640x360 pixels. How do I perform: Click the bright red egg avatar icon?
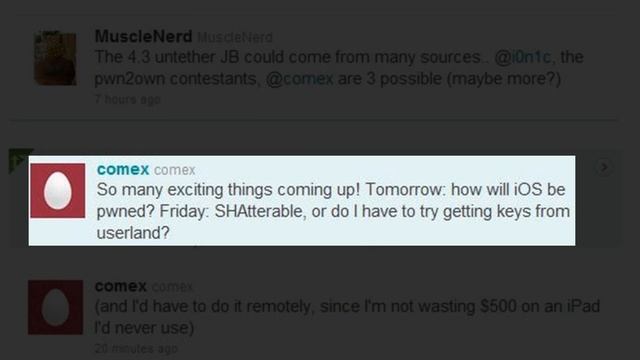pyautogui.click(x=58, y=191)
